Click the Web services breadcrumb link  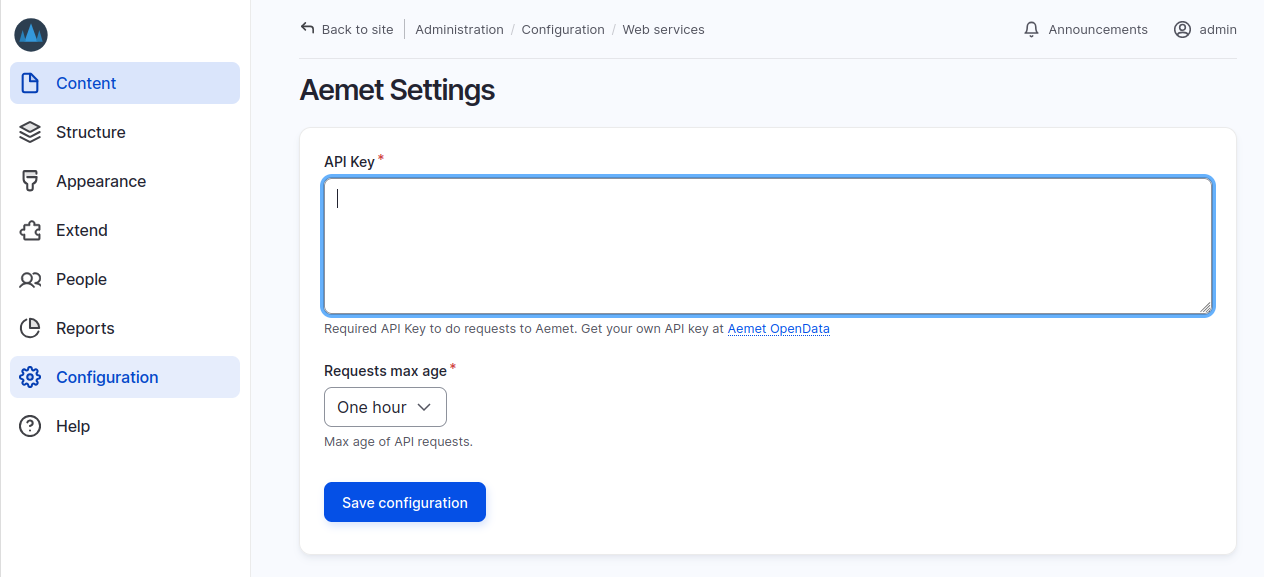663,29
